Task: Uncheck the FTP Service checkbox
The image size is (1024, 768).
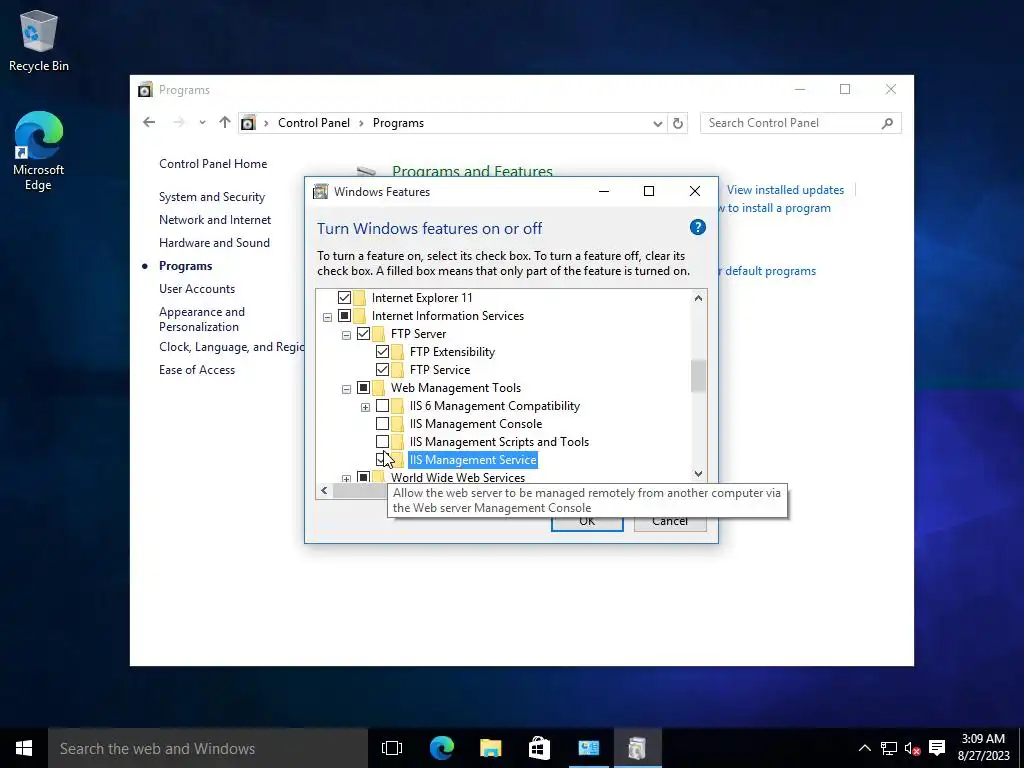Action: (x=383, y=370)
